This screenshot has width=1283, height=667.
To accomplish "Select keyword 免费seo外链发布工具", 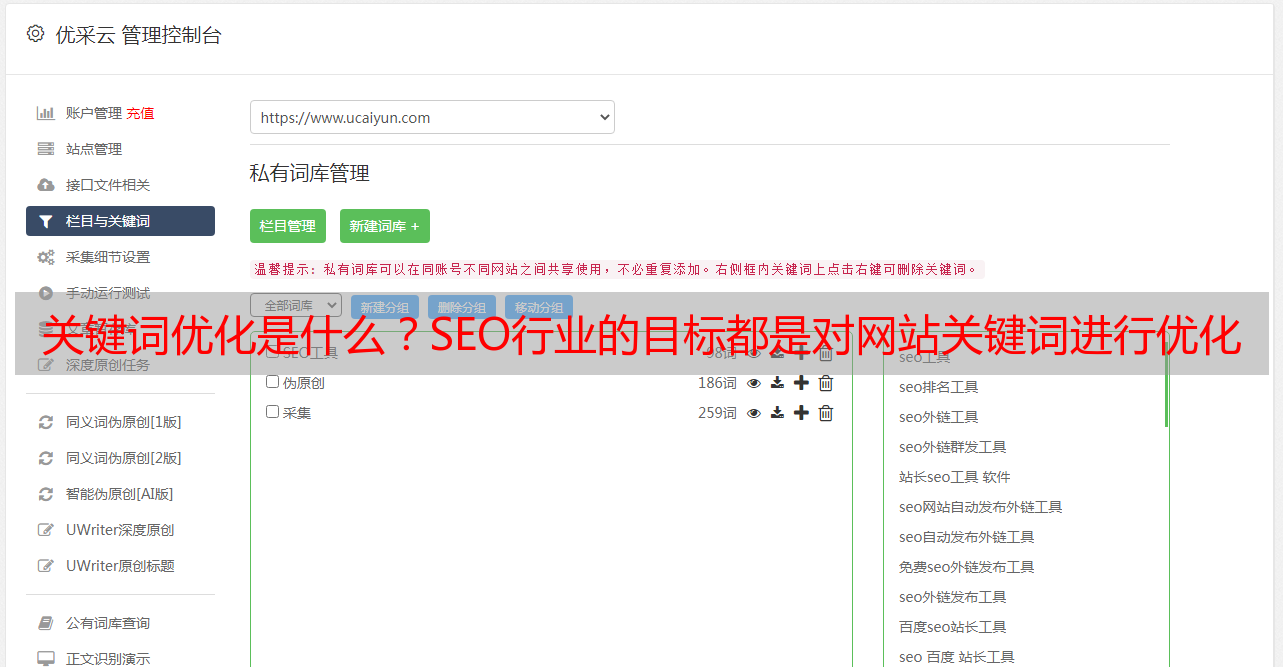I will (966, 567).
